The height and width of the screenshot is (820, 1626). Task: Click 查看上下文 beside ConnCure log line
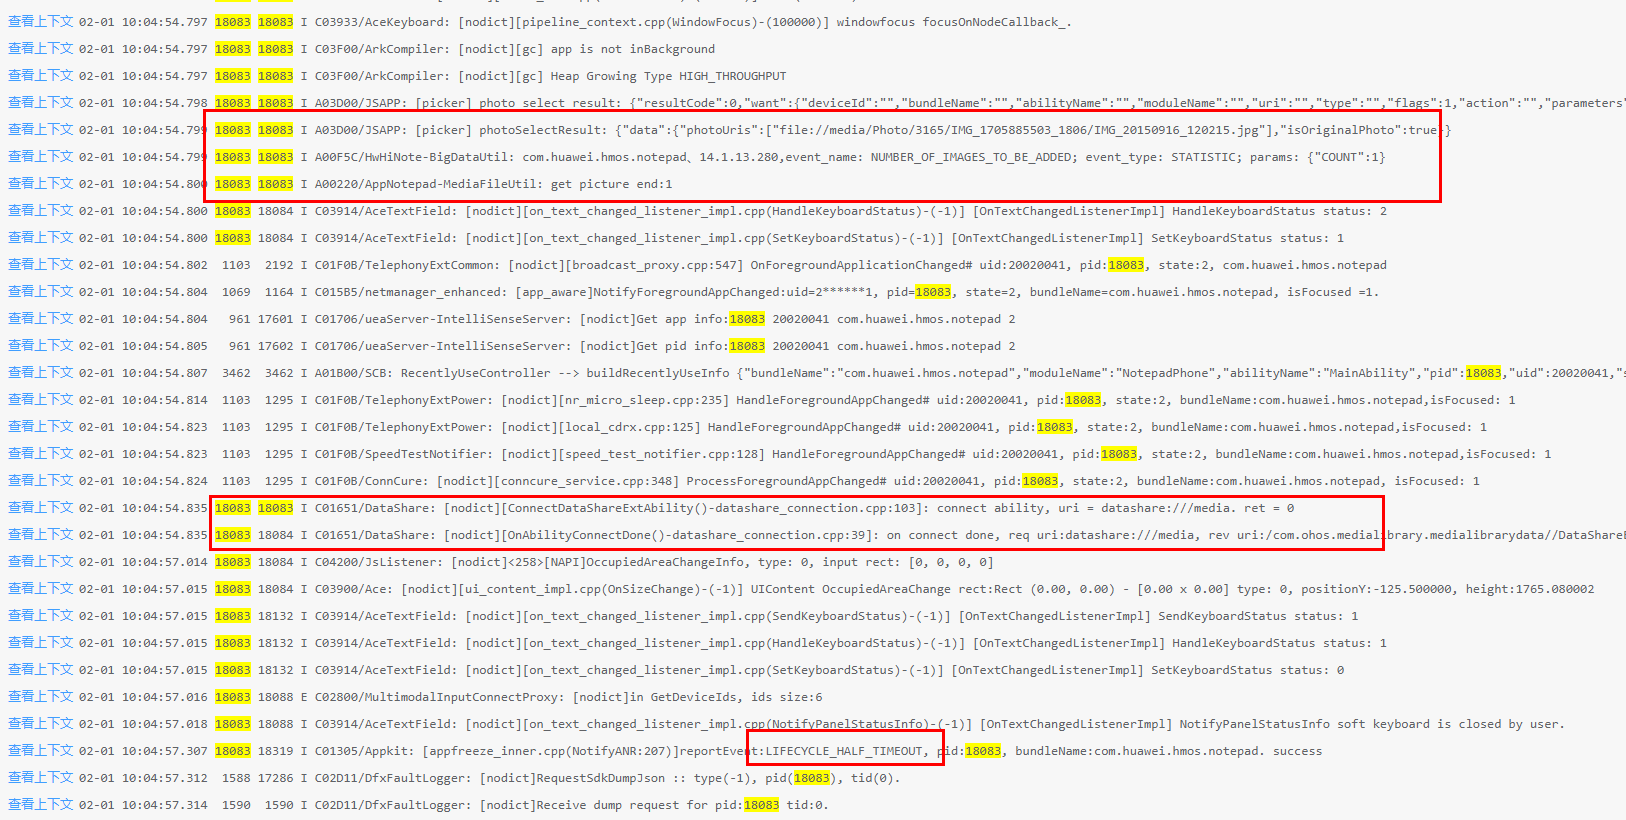pyautogui.click(x=40, y=480)
